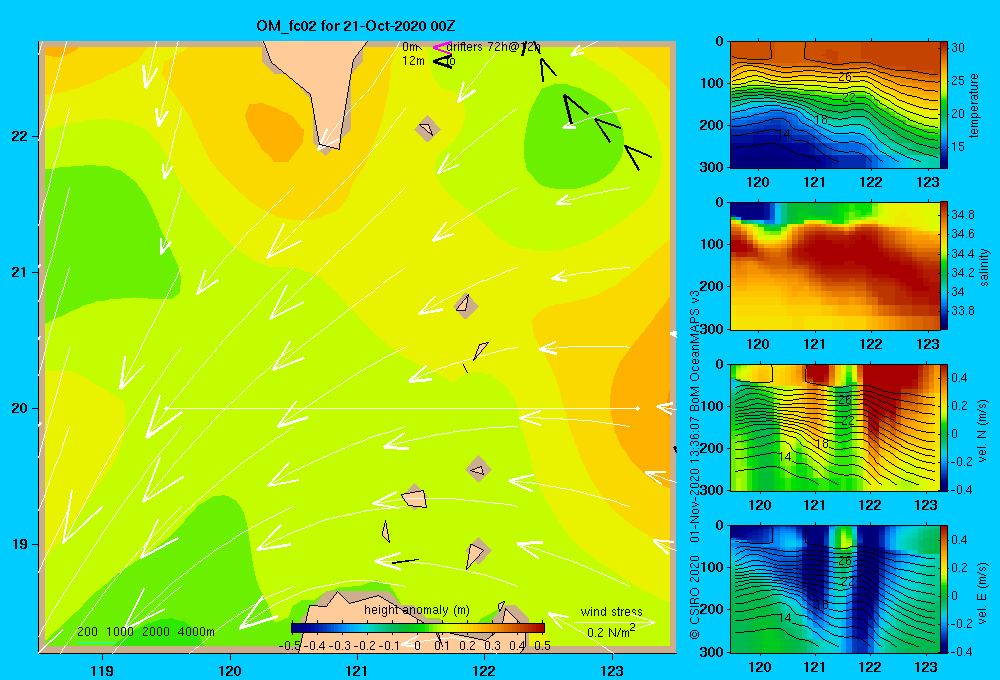Image resolution: width=1000 pixels, height=680 pixels.
Task: Click longitude label 119 on main map
Action: pyautogui.click(x=102, y=670)
